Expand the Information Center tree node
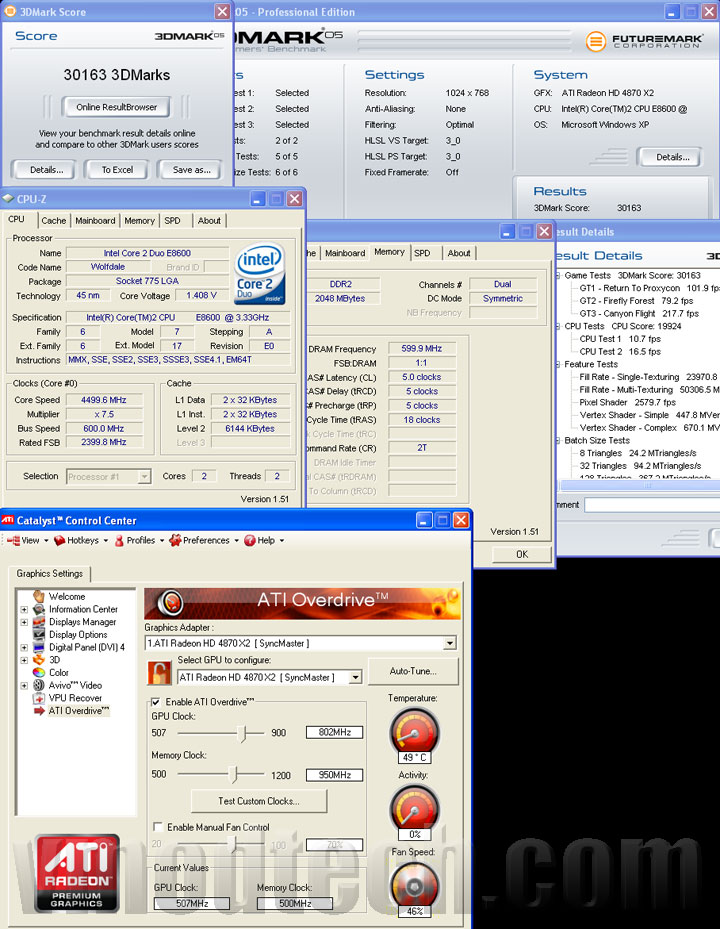This screenshot has height=929, width=720. [x=24, y=609]
